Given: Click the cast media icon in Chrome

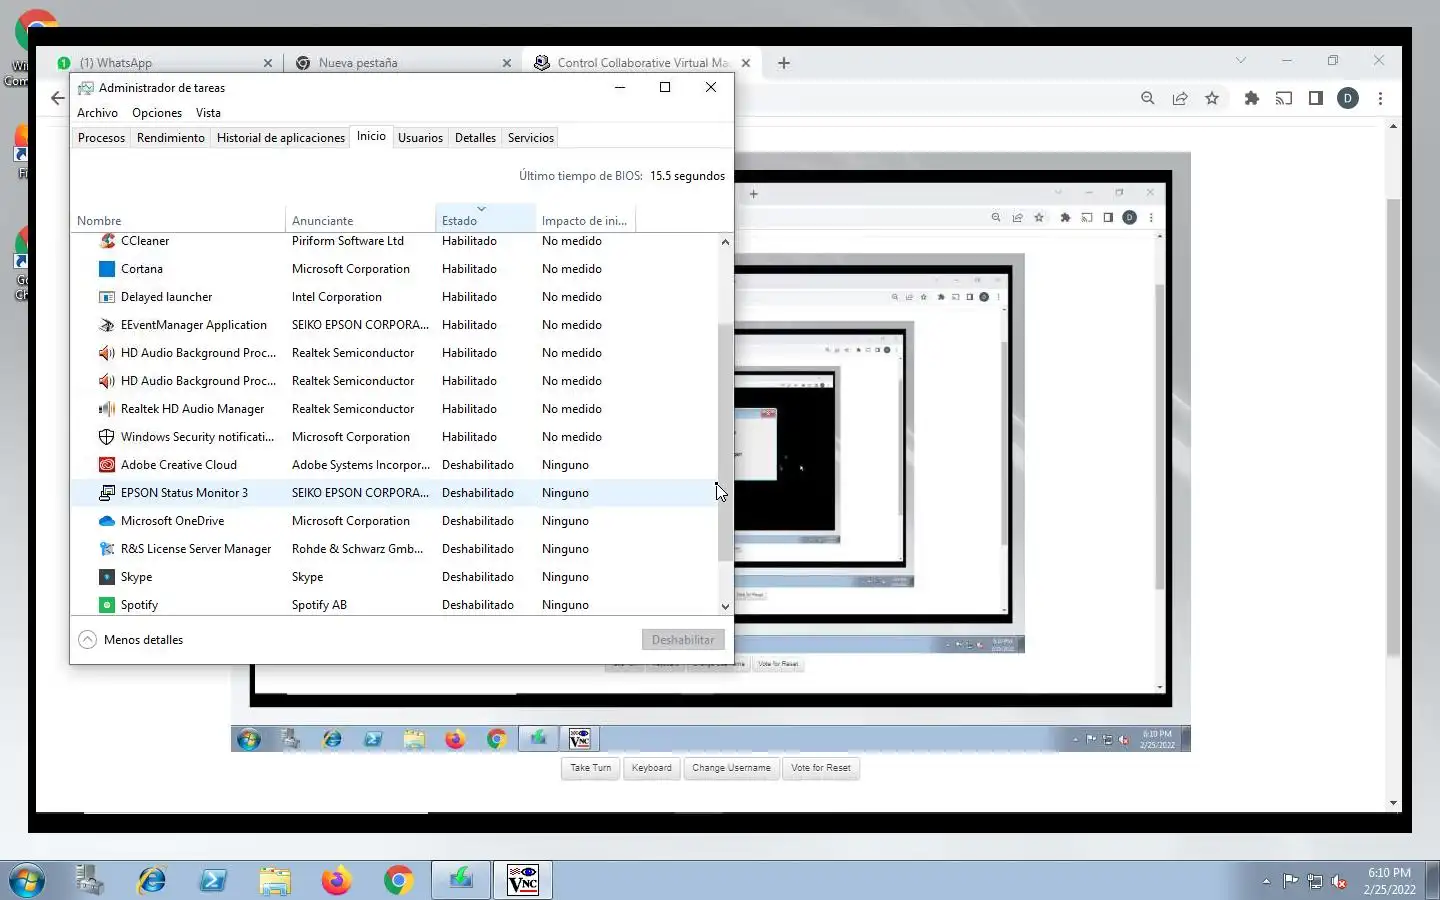Looking at the screenshot, I should [x=1284, y=98].
